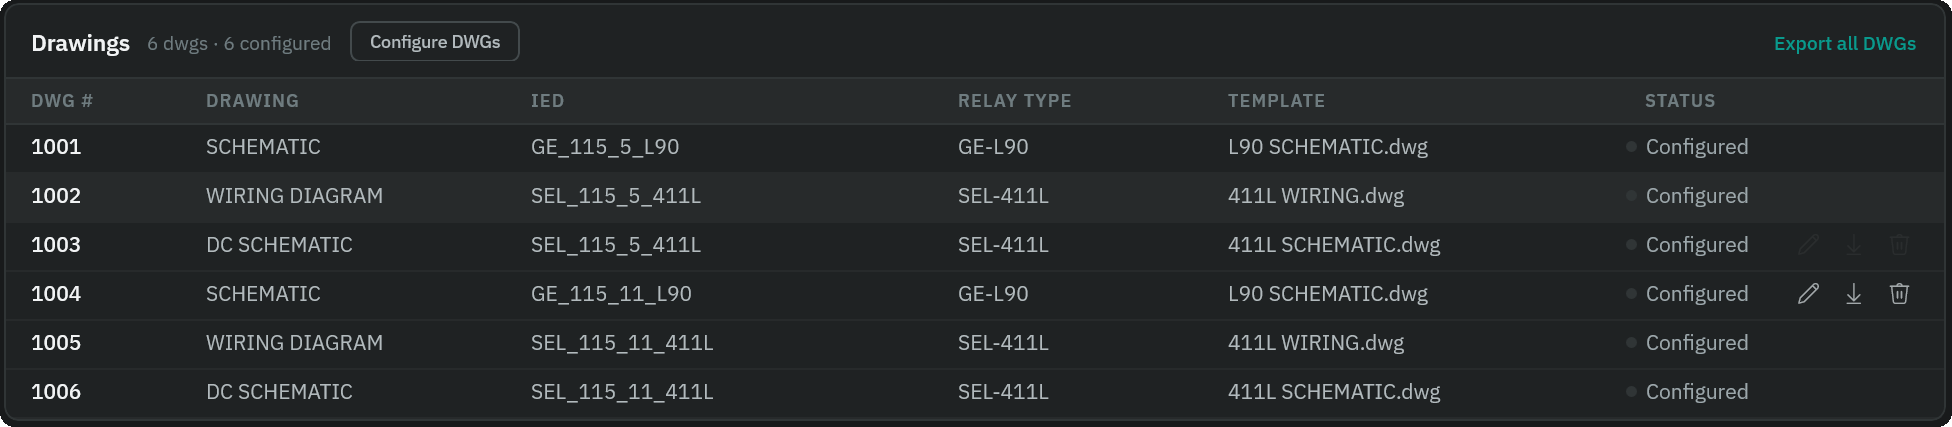Click faded trash icon on row 1003
The image size is (1952, 427).
click(x=1899, y=245)
